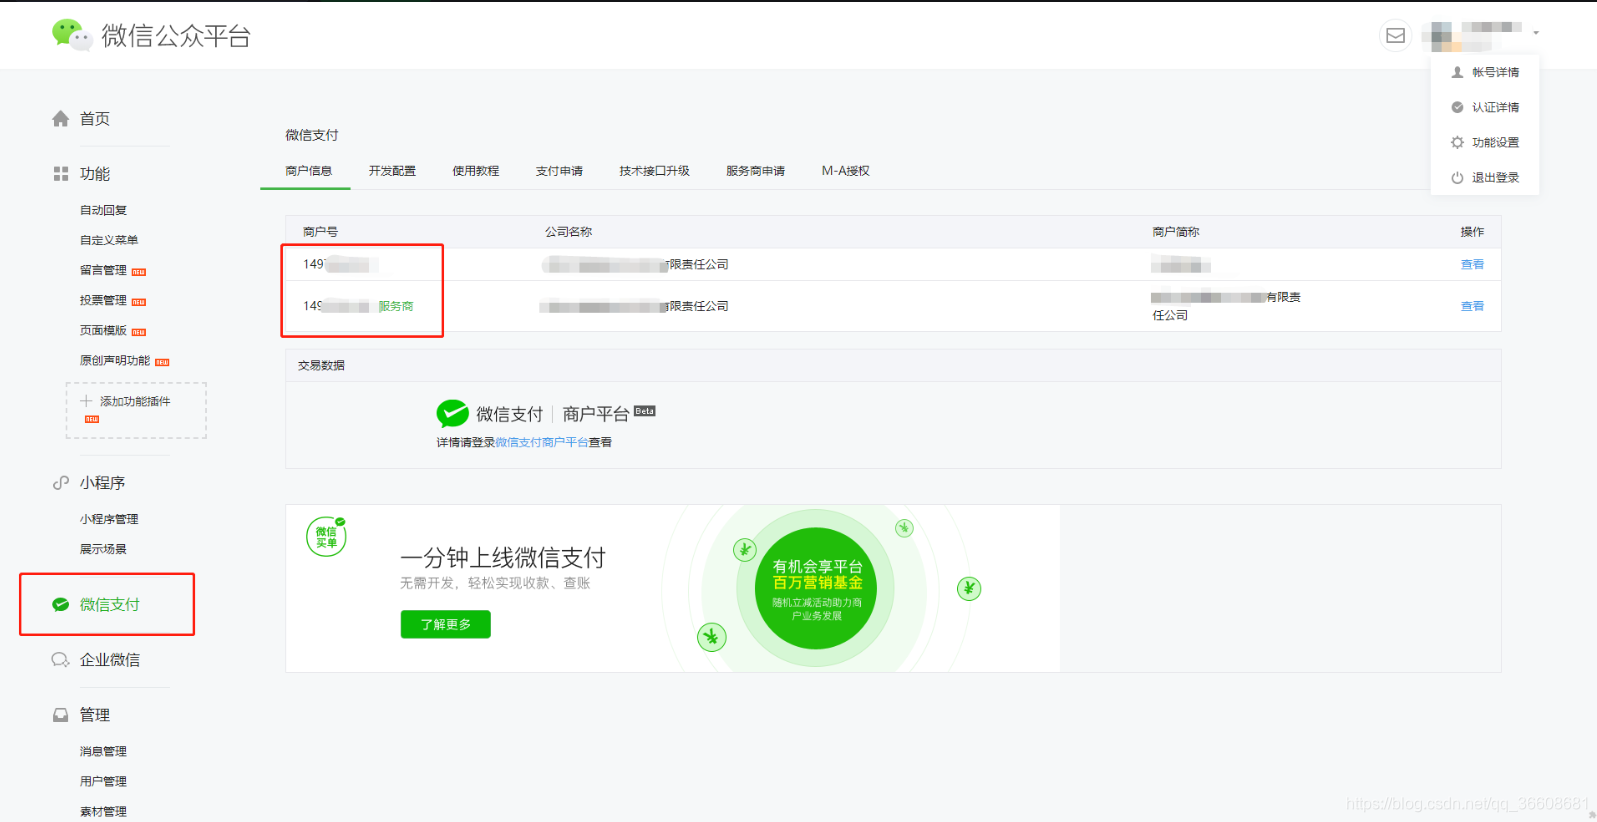Open 小程序管理 in the sidebar
The width and height of the screenshot is (1597, 822).
(109, 519)
